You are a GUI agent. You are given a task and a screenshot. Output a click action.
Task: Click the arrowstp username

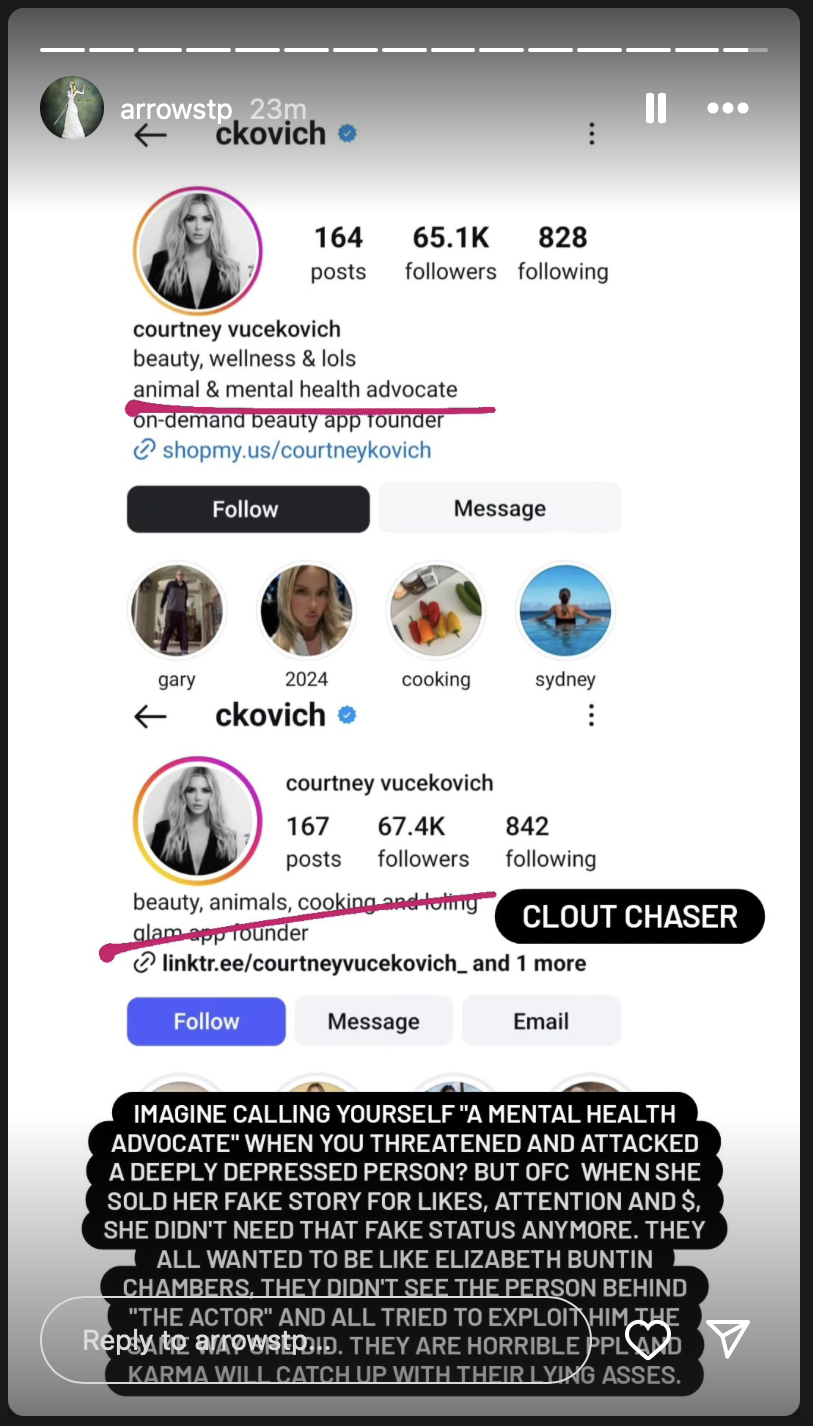(176, 109)
